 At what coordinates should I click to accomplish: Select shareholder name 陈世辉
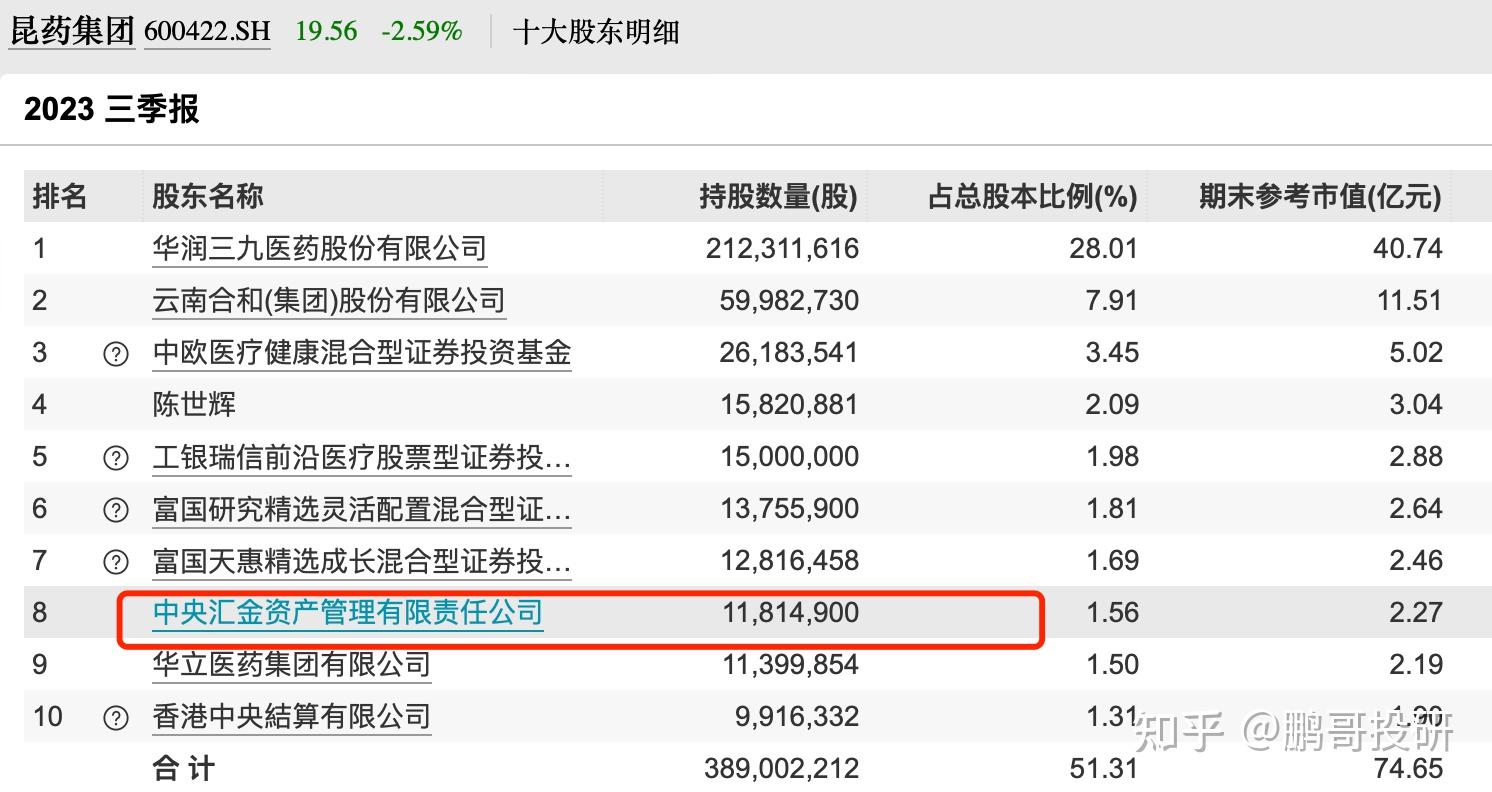tap(194, 404)
